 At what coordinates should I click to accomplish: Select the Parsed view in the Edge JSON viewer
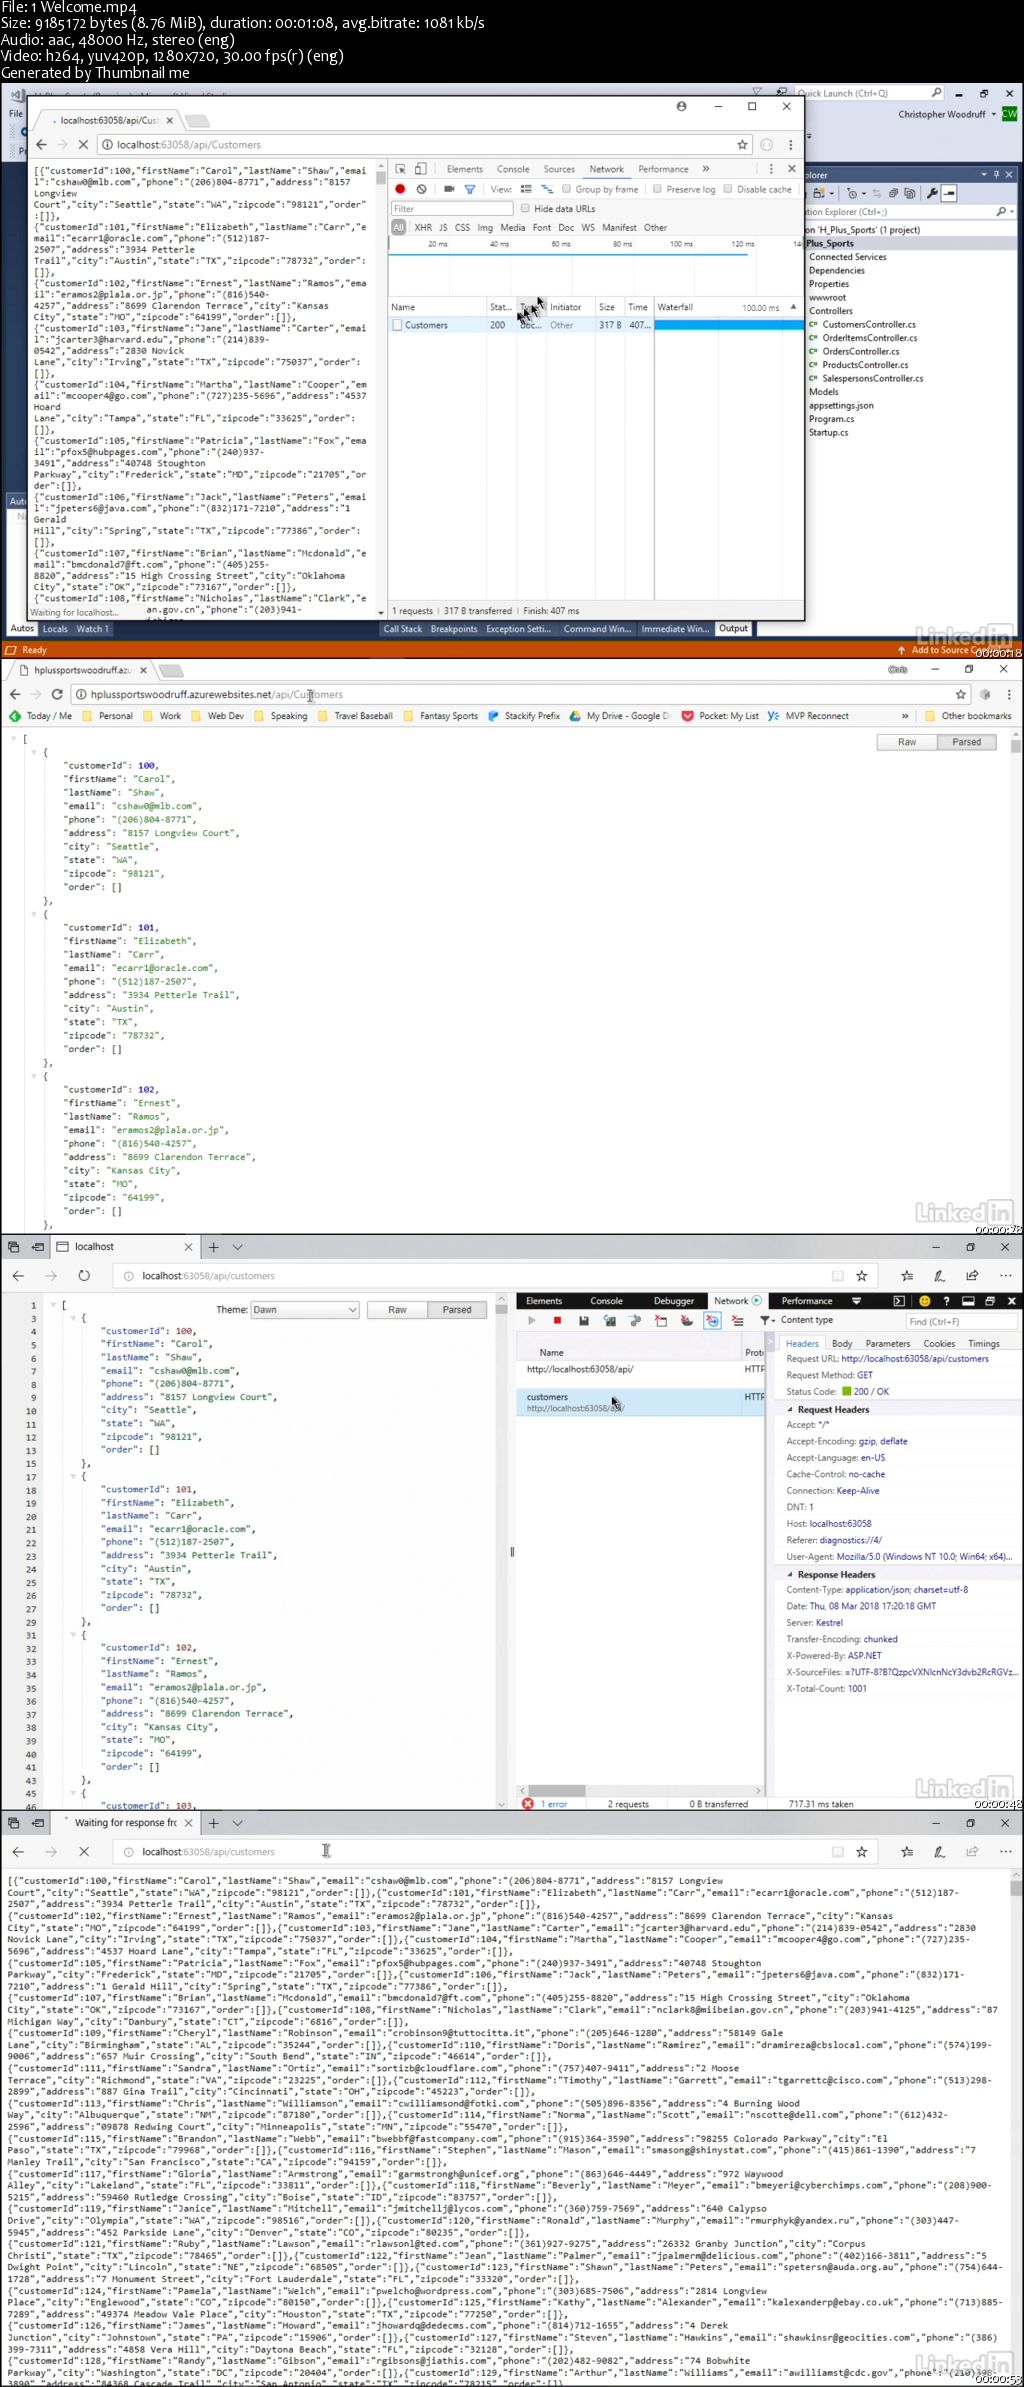457,1310
